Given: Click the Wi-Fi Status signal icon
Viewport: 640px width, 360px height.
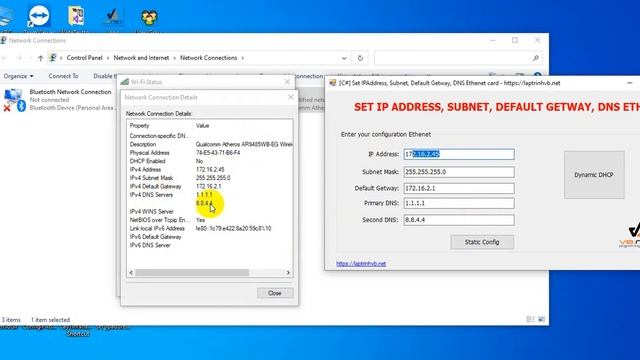Looking at the screenshot, I should (x=125, y=82).
